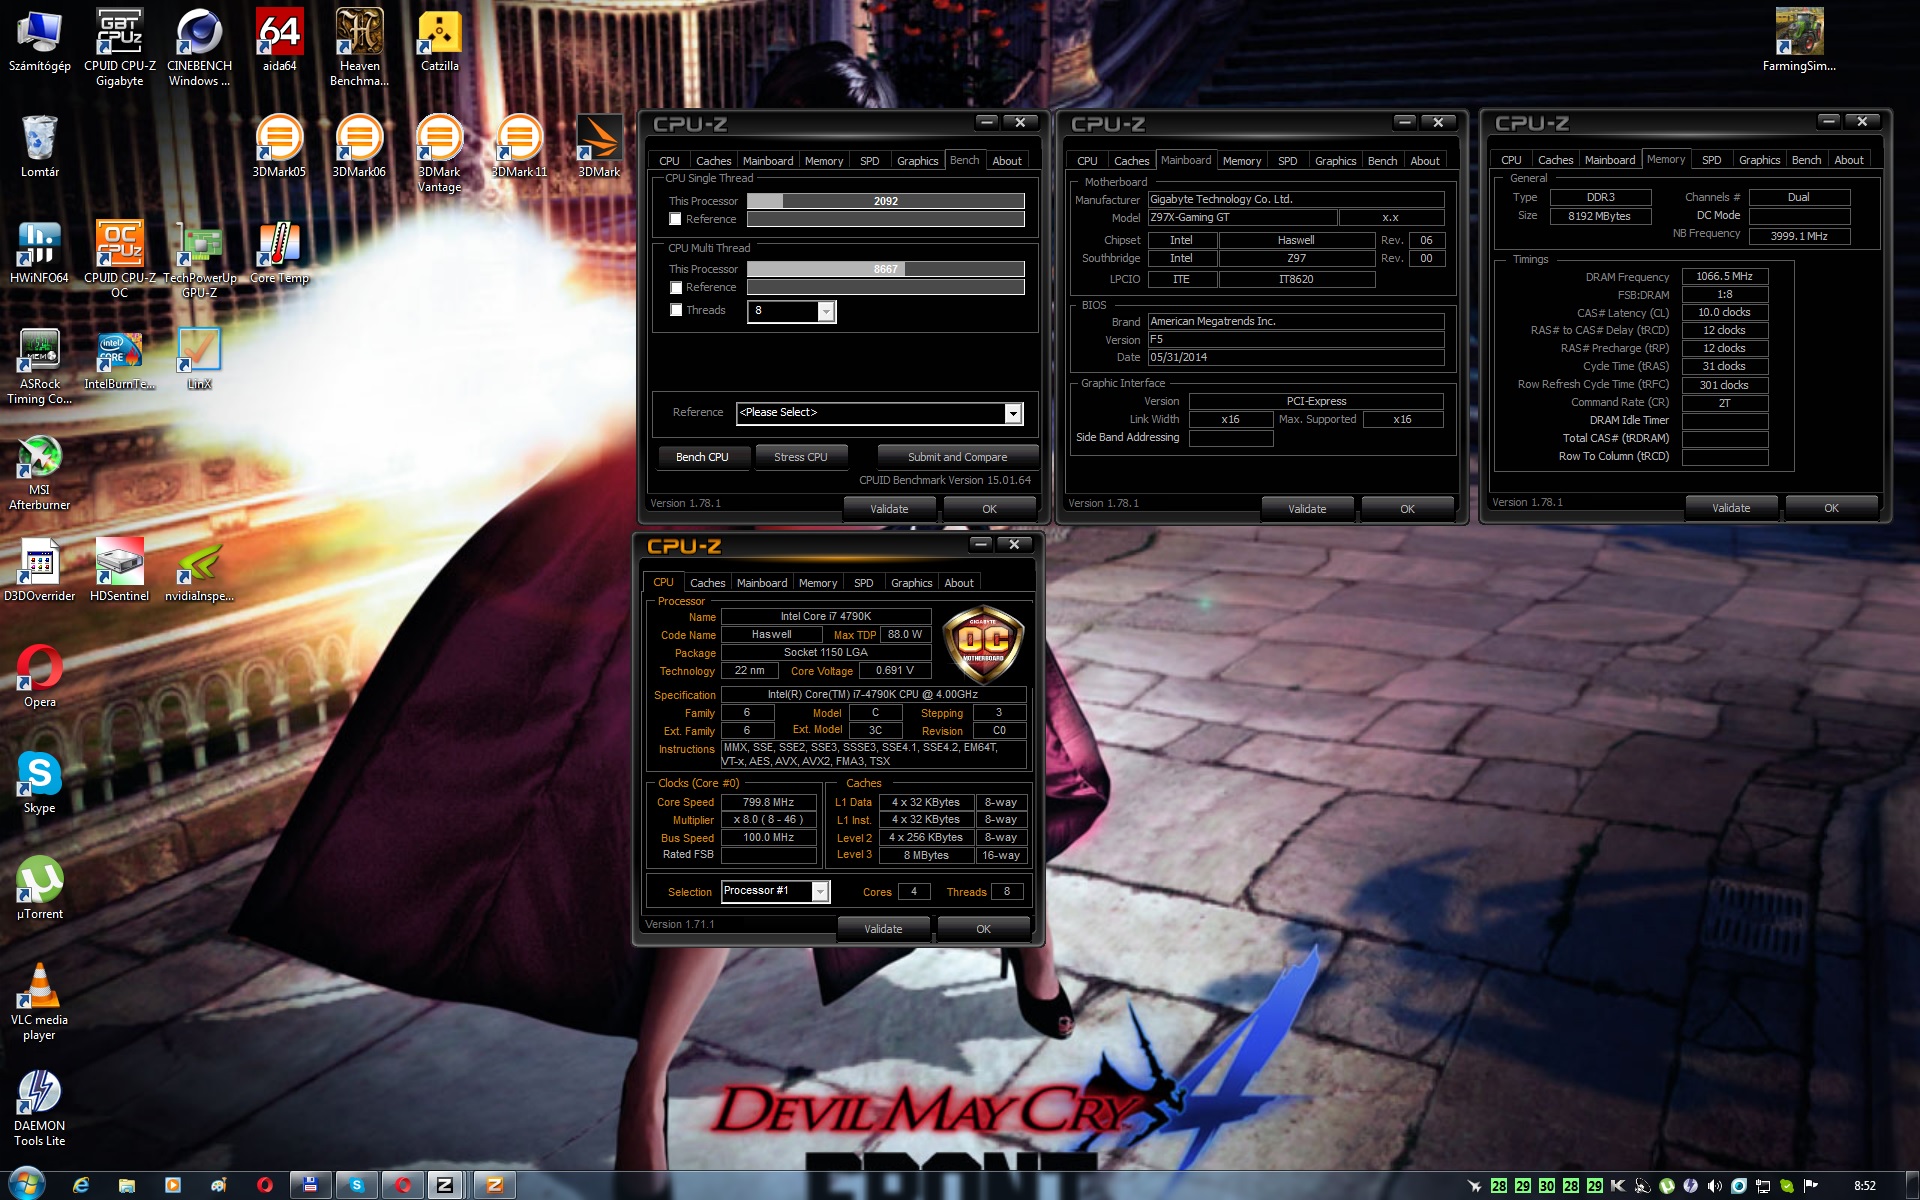
Task: Open DAEMON Tools Lite desktop icon
Action: 39,1106
